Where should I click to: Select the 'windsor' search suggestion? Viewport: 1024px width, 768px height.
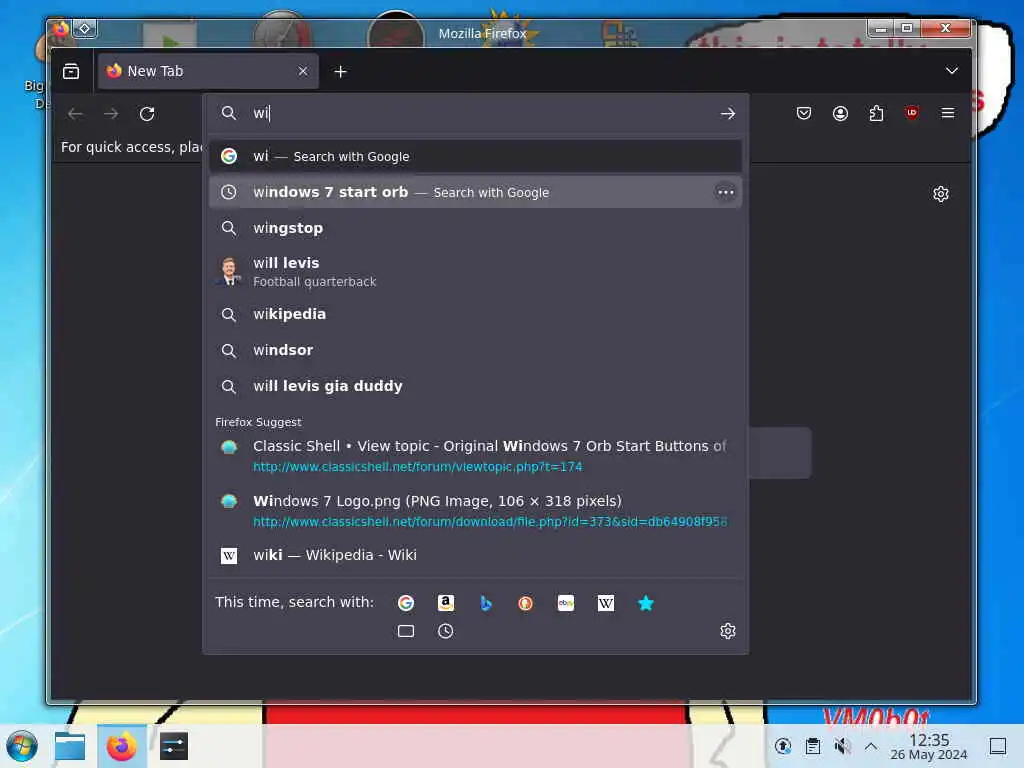tap(475, 350)
